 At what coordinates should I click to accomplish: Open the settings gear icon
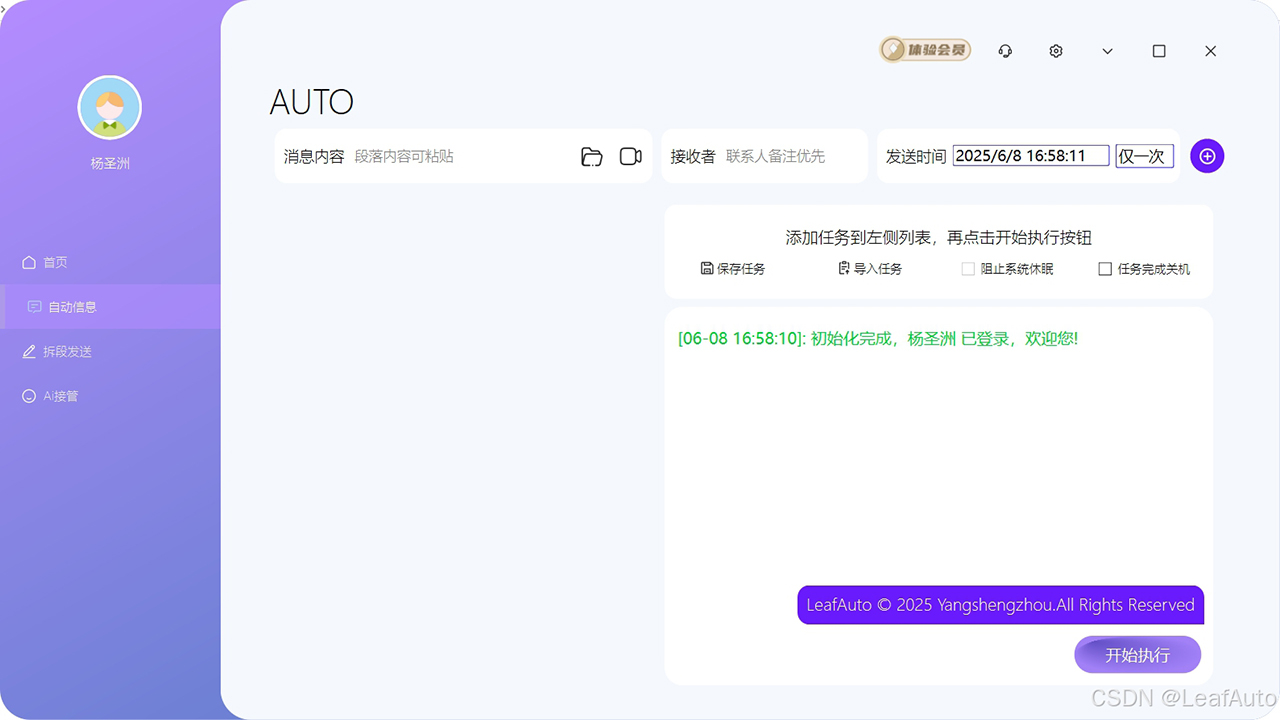(x=1055, y=50)
